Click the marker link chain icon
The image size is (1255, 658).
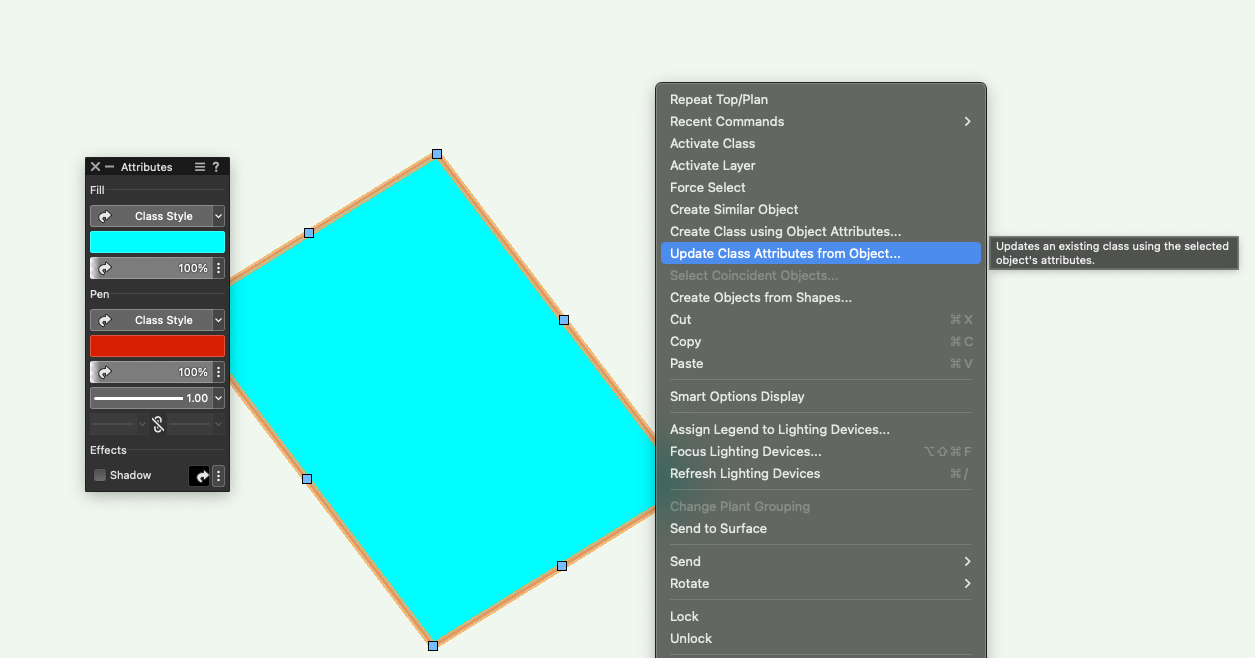(x=157, y=424)
